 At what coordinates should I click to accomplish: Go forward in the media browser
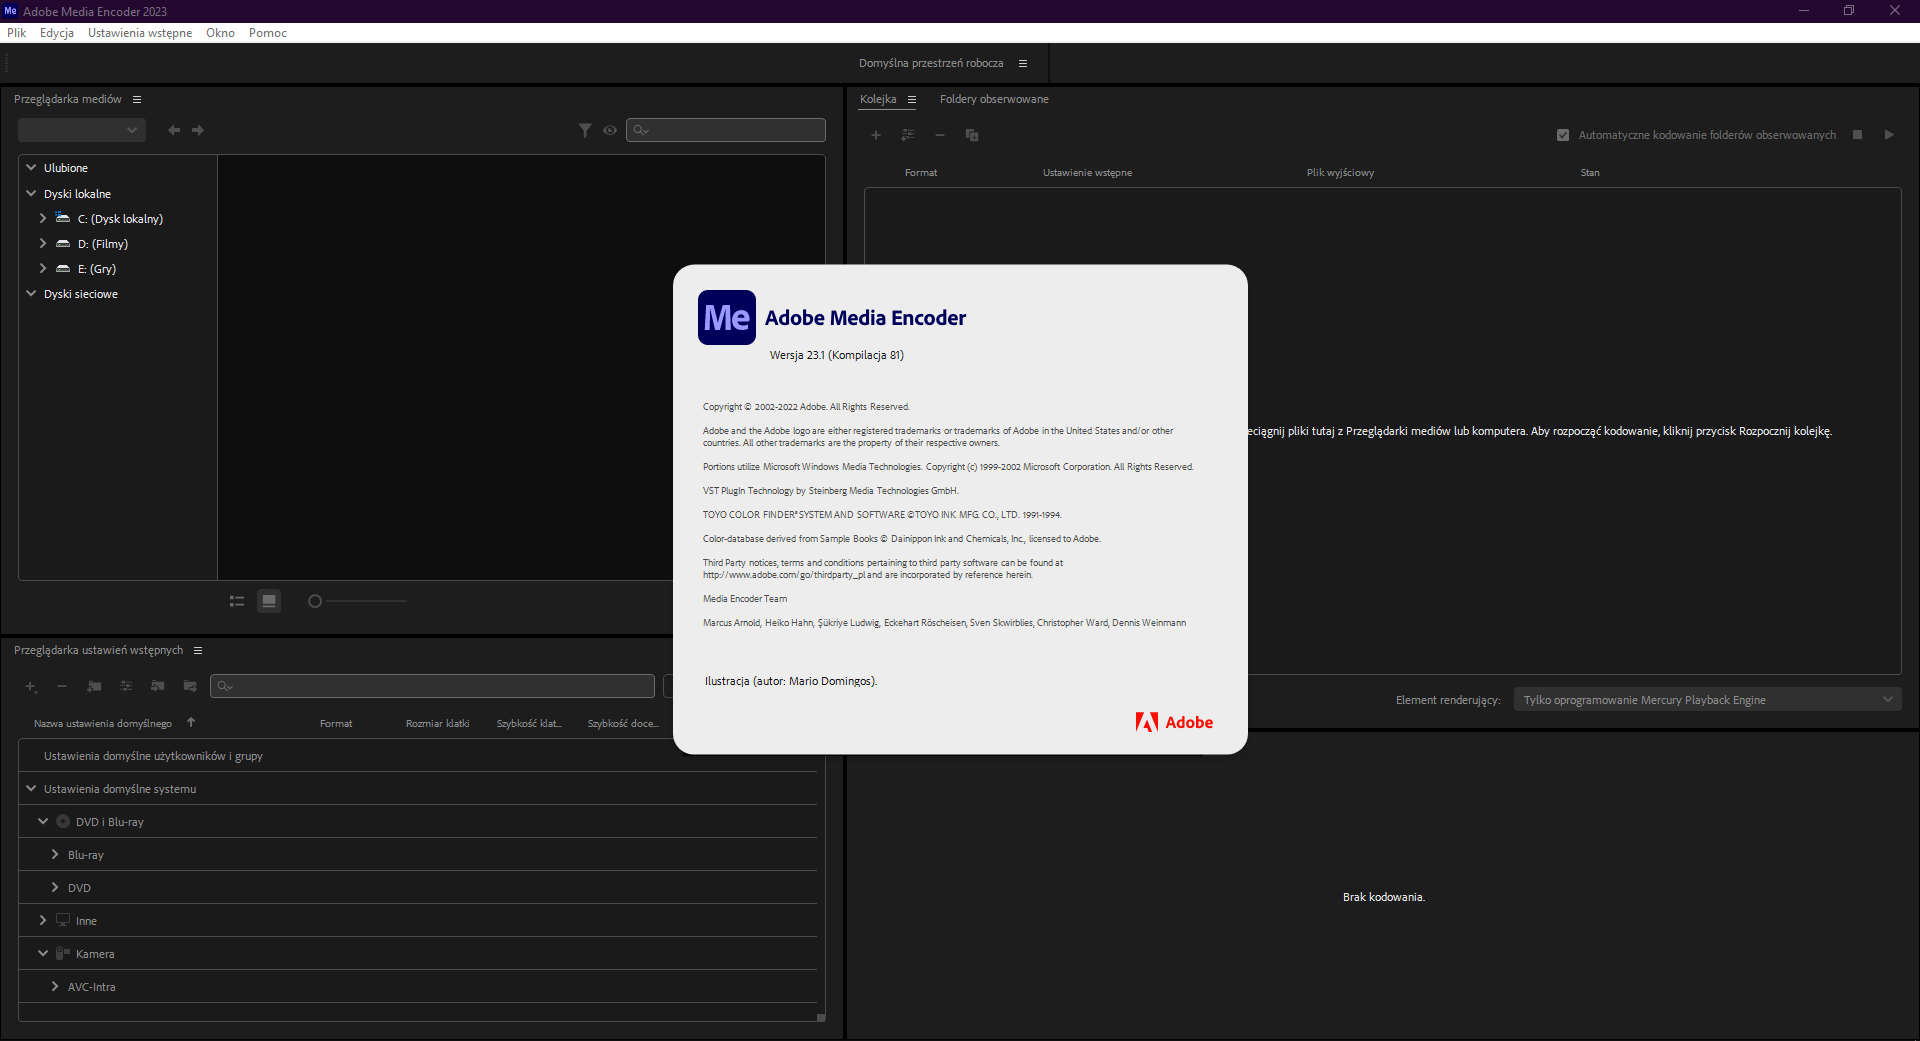(198, 130)
